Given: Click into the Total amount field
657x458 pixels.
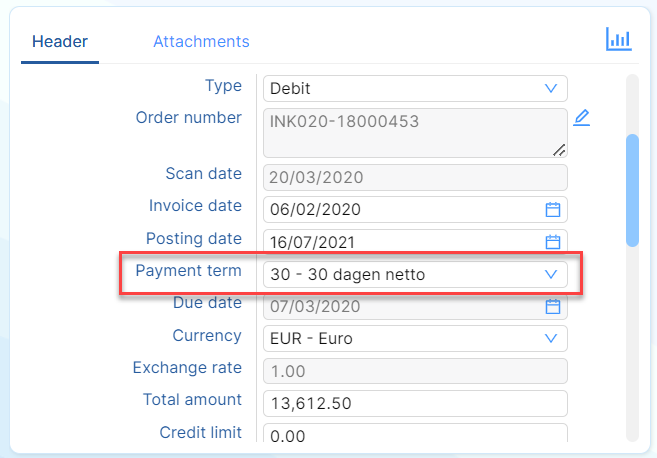Looking at the screenshot, I should click(415, 404).
